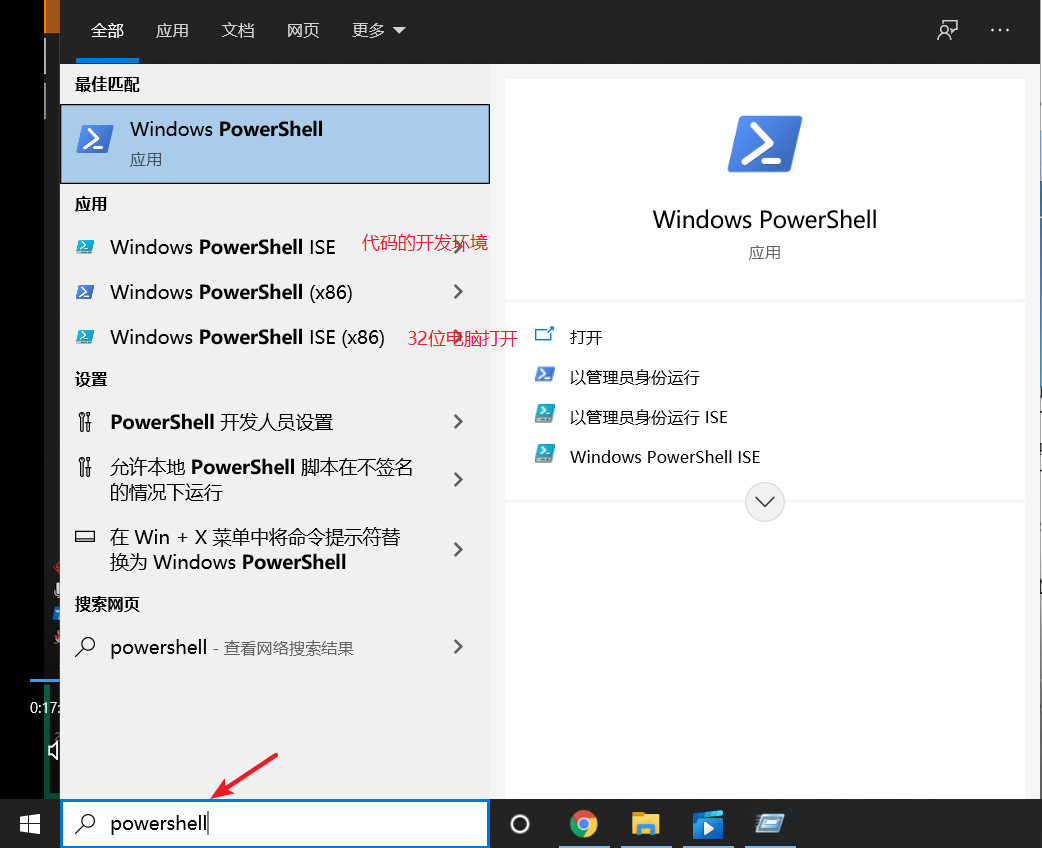Expand Windows PowerShell ISE result arrow
Image resolution: width=1042 pixels, height=848 pixels.
coord(458,247)
